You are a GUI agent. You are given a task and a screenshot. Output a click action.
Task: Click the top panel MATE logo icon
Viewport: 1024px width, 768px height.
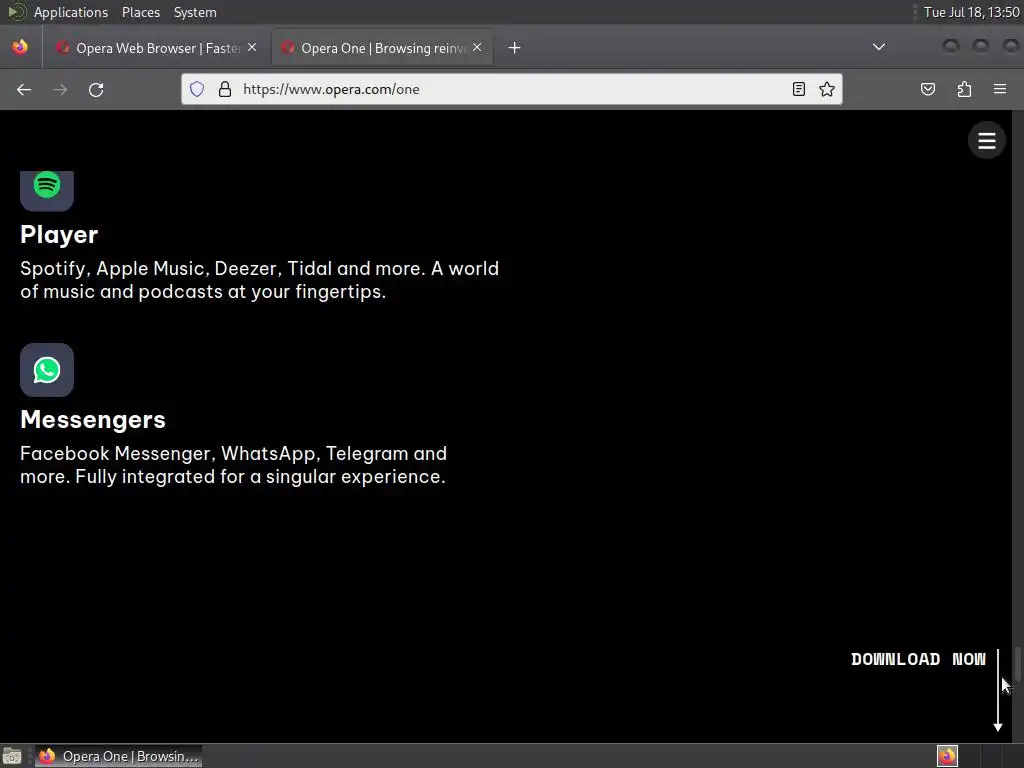point(16,12)
